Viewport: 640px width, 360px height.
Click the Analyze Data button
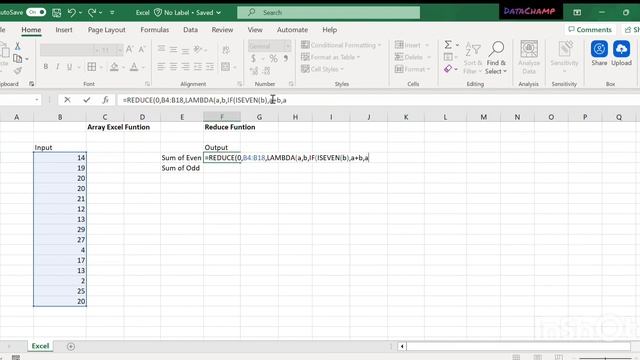coord(529,57)
